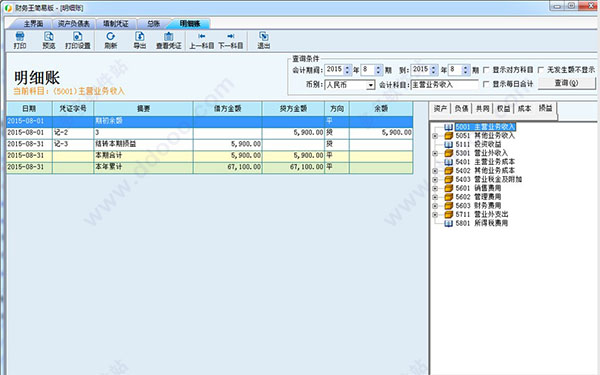Screen dimensions: 600x375
Task: Select 结转本期损益 row
Action: pyautogui.click(x=210, y=144)
